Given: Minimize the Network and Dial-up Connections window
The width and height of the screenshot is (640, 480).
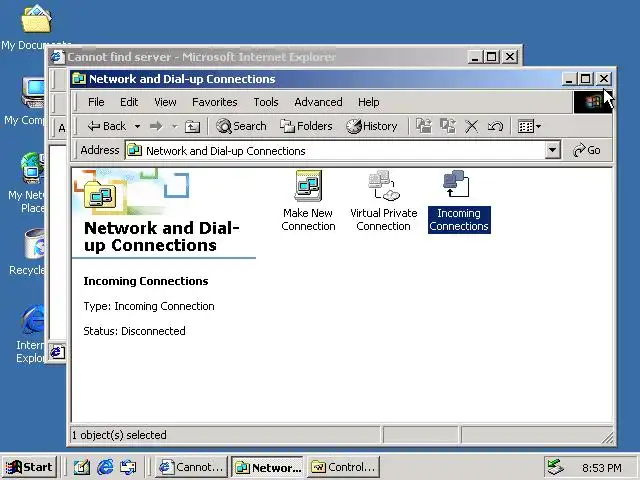Looking at the screenshot, I should (569, 79).
